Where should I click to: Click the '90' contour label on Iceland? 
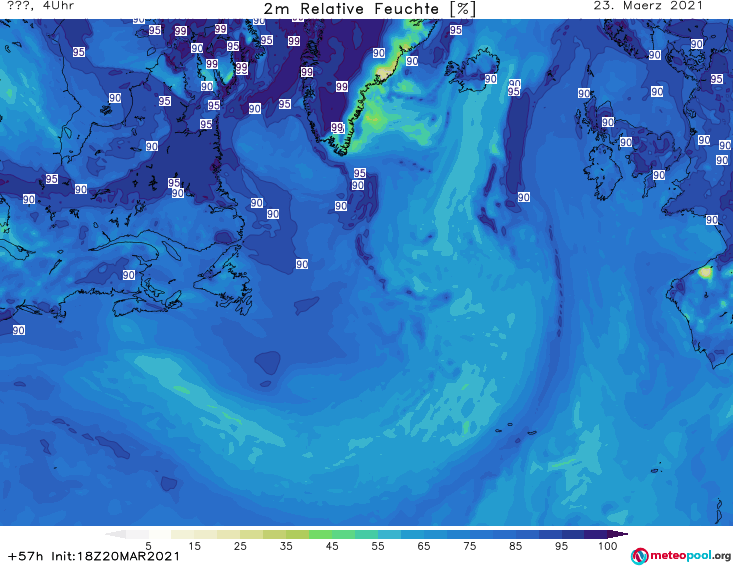point(490,79)
